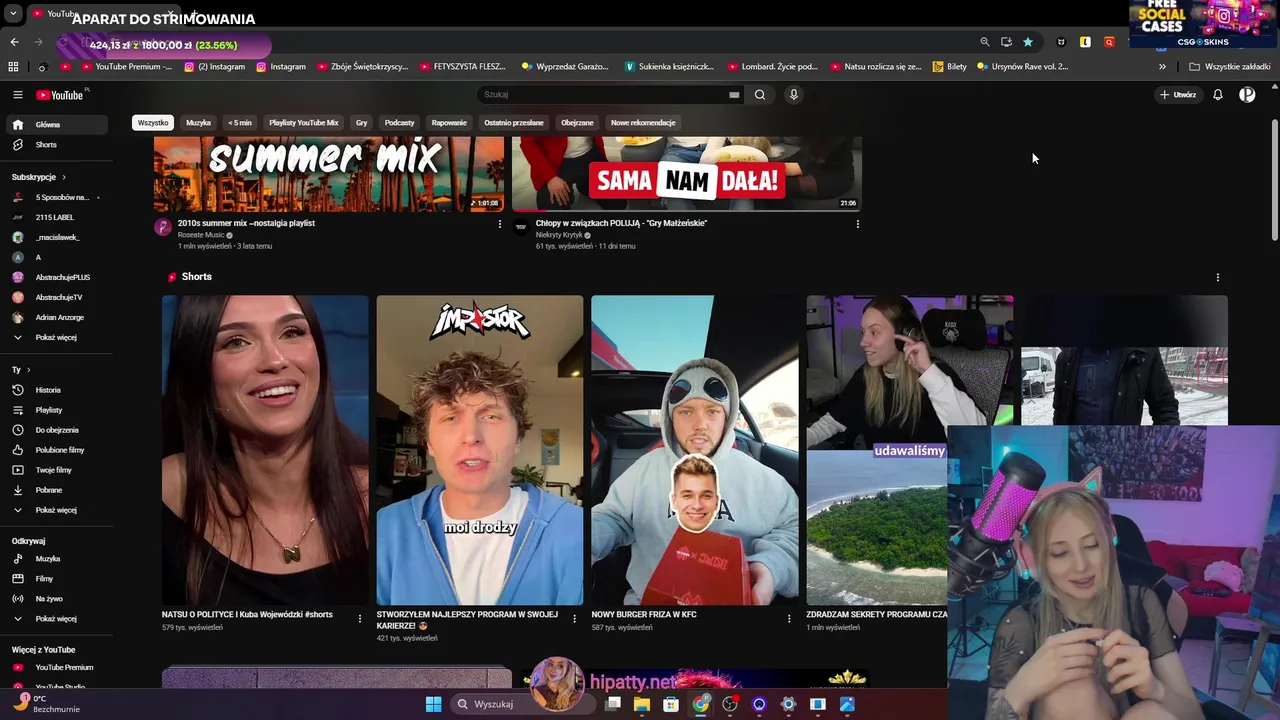The image size is (1280, 720).
Task: Open (2) Instagram bookmark
Action: [x=214, y=67]
